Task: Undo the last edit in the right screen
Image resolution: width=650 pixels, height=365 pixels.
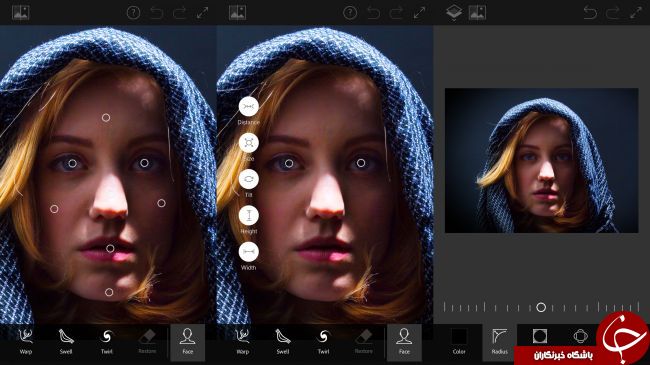Action: click(x=590, y=13)
